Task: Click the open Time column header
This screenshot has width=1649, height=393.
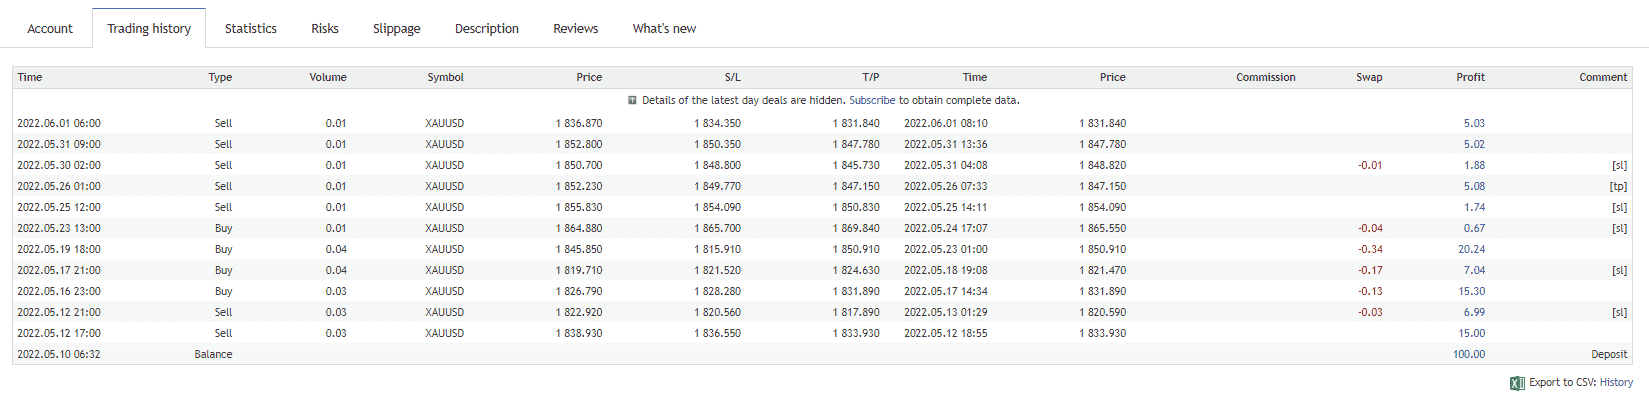Action: 30,77
